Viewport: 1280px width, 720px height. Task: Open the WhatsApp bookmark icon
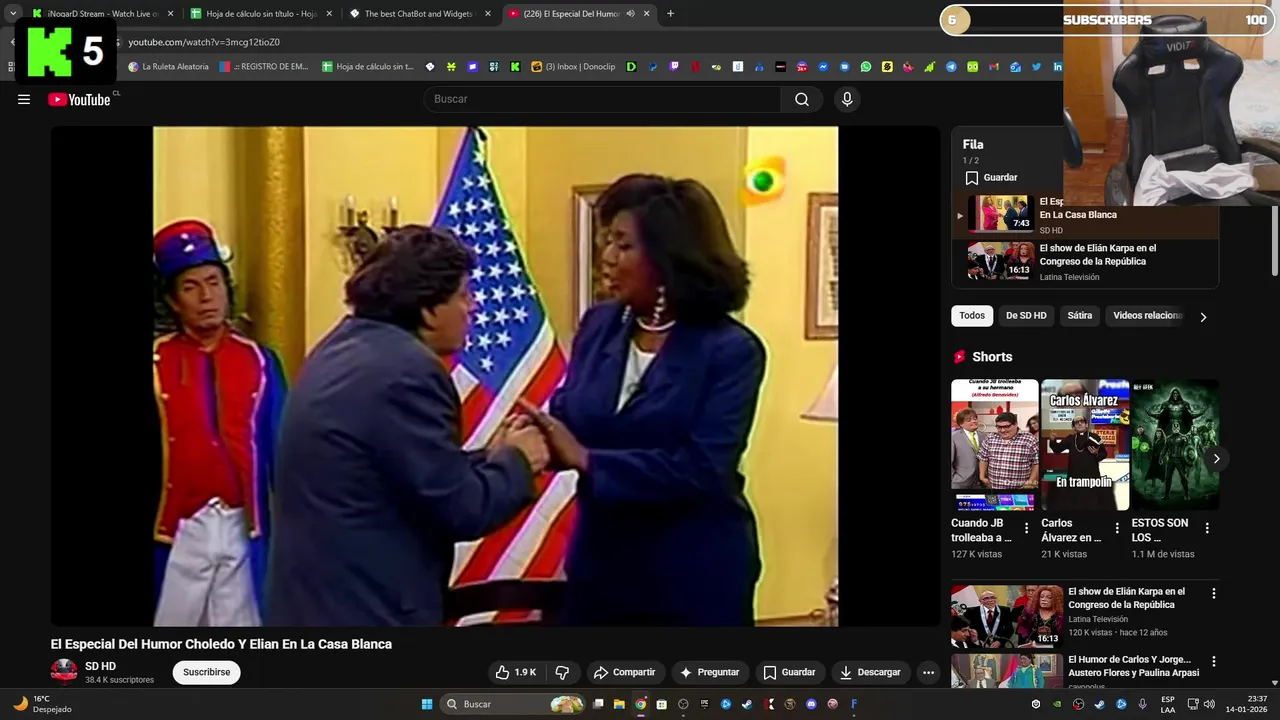(866, 67)
